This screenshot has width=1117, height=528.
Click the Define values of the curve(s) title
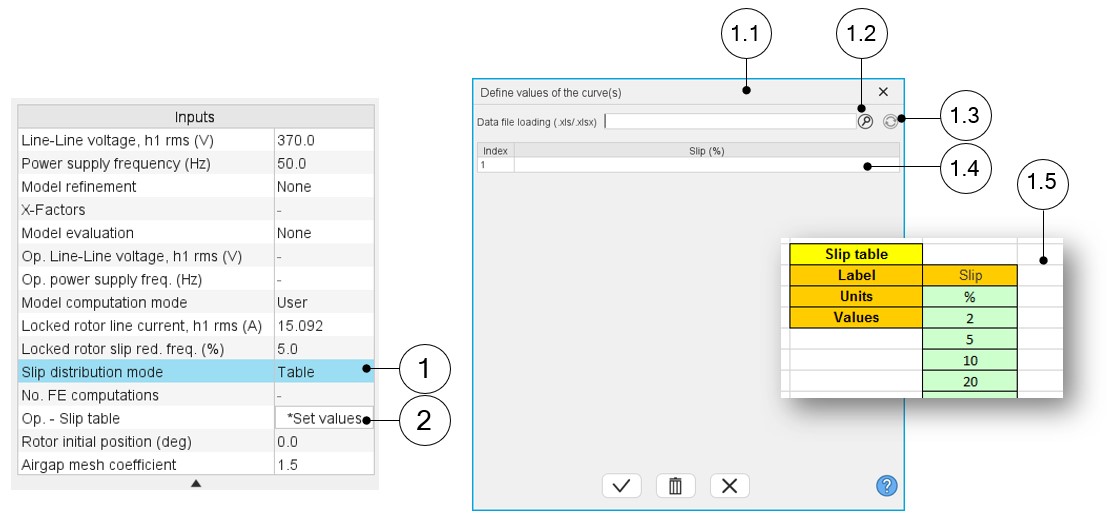tap(551, 93)
